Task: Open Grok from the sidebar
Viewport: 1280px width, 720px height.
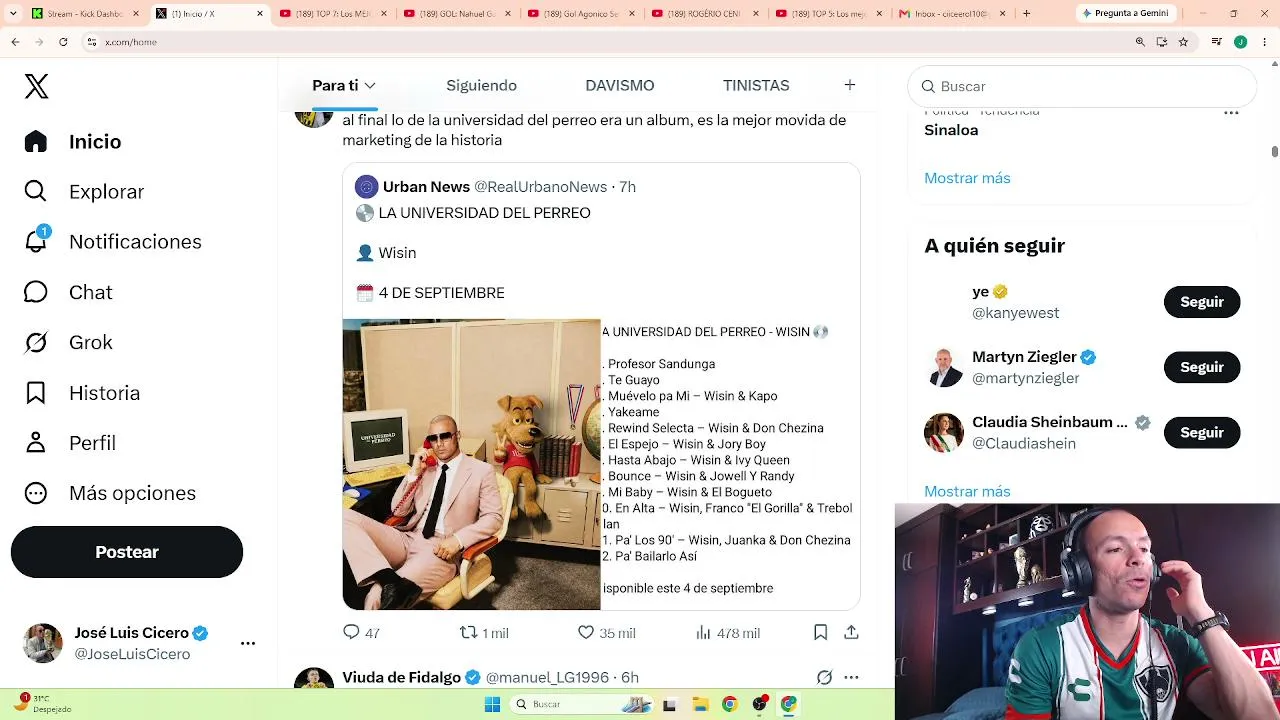Action: coord(68,343)
